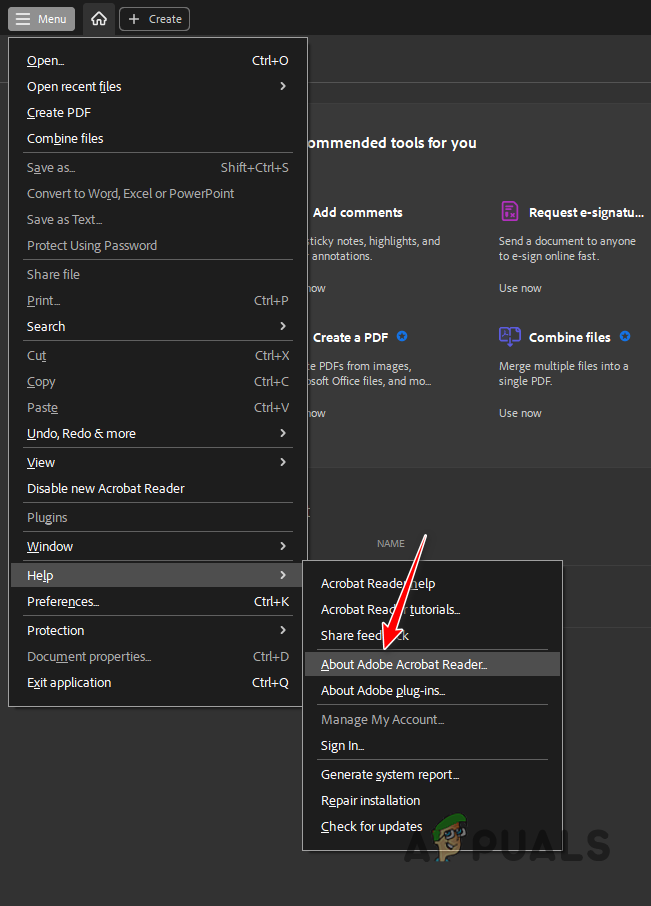The width and height of the screenshot is (651, 906).
Task: Select Combine files in the menu
Action: point(158,139)
